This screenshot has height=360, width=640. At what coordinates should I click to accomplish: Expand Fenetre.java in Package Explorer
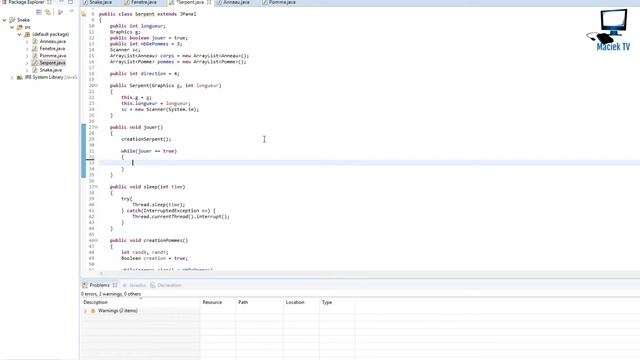pyautogui.click(x=27, y=49)
